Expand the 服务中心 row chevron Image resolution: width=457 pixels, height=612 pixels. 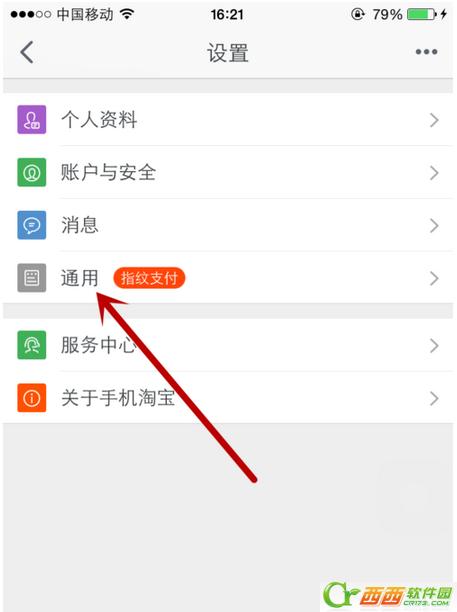pos(434,345)
